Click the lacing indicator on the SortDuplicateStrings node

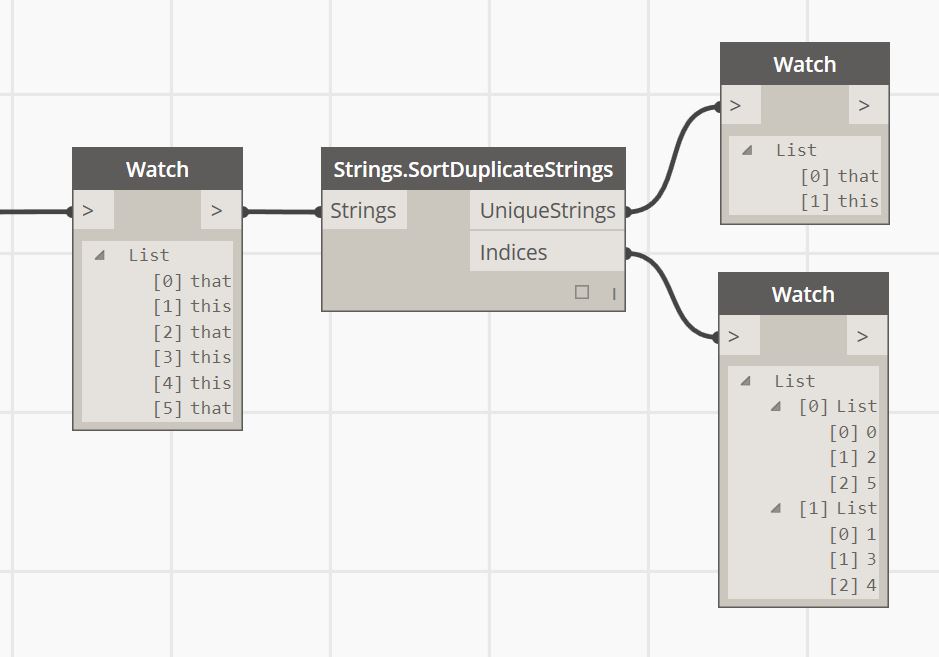click(614, 293)
